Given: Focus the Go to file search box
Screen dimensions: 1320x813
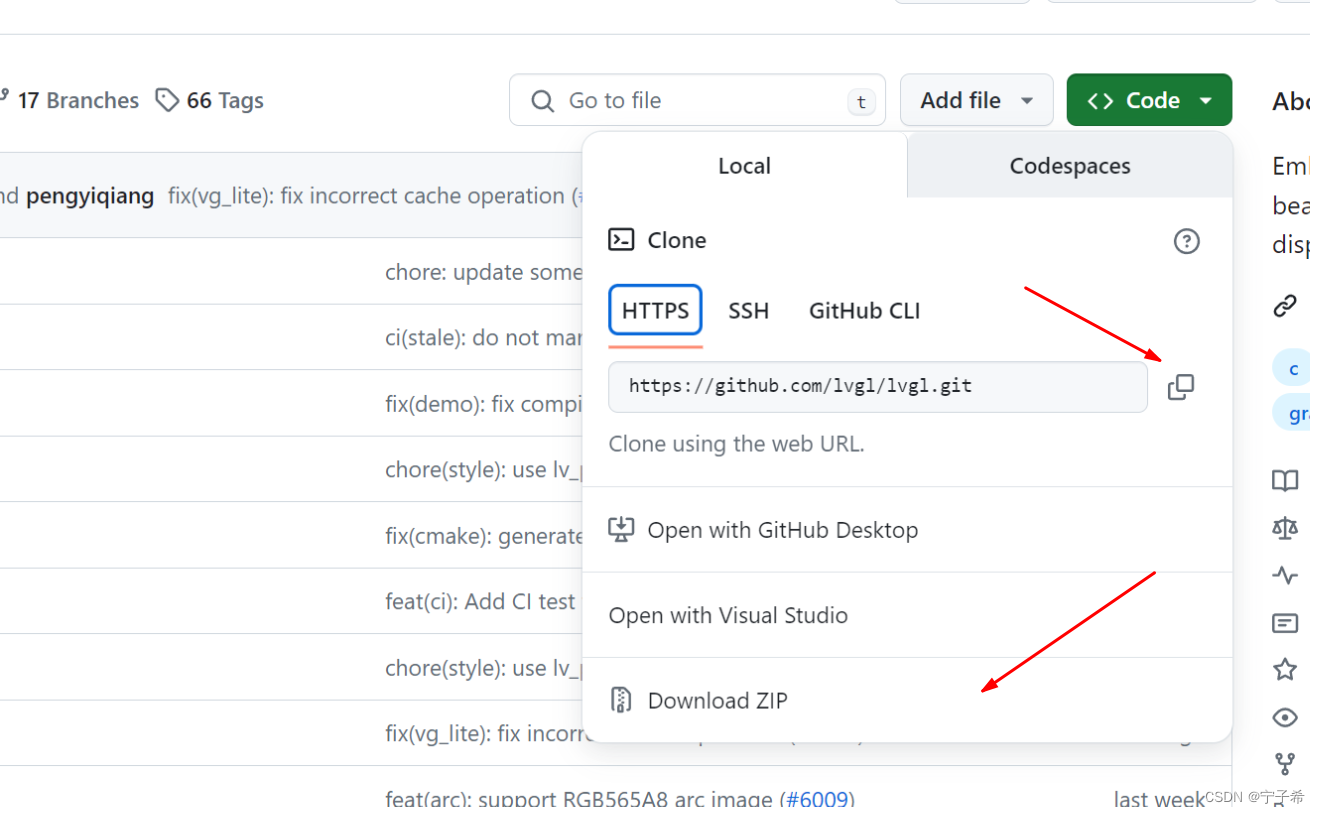Looking at the screenshot, I should pos(697,100).
